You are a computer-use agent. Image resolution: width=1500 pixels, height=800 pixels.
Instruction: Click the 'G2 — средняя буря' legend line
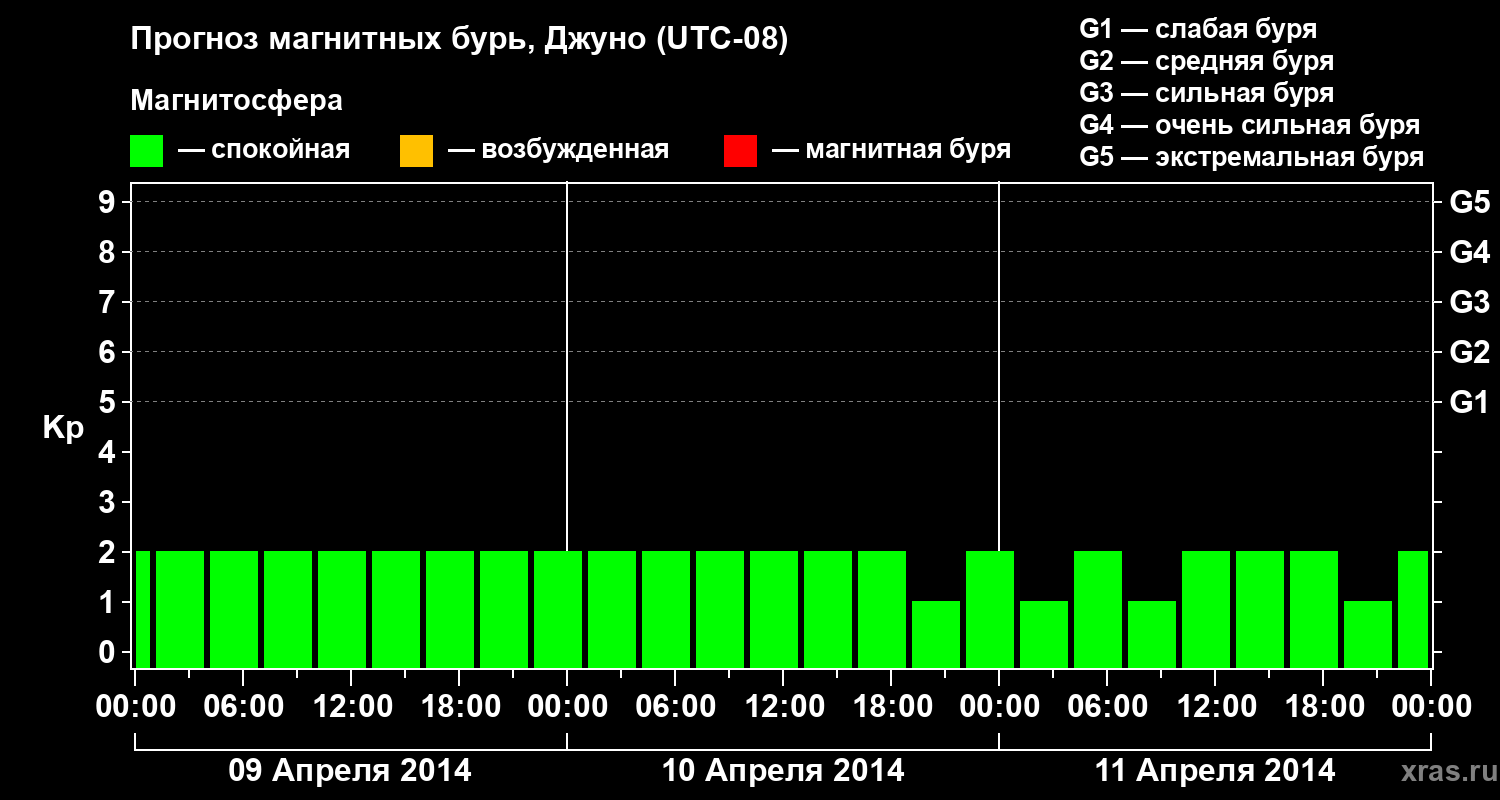tap(1206, 61)
